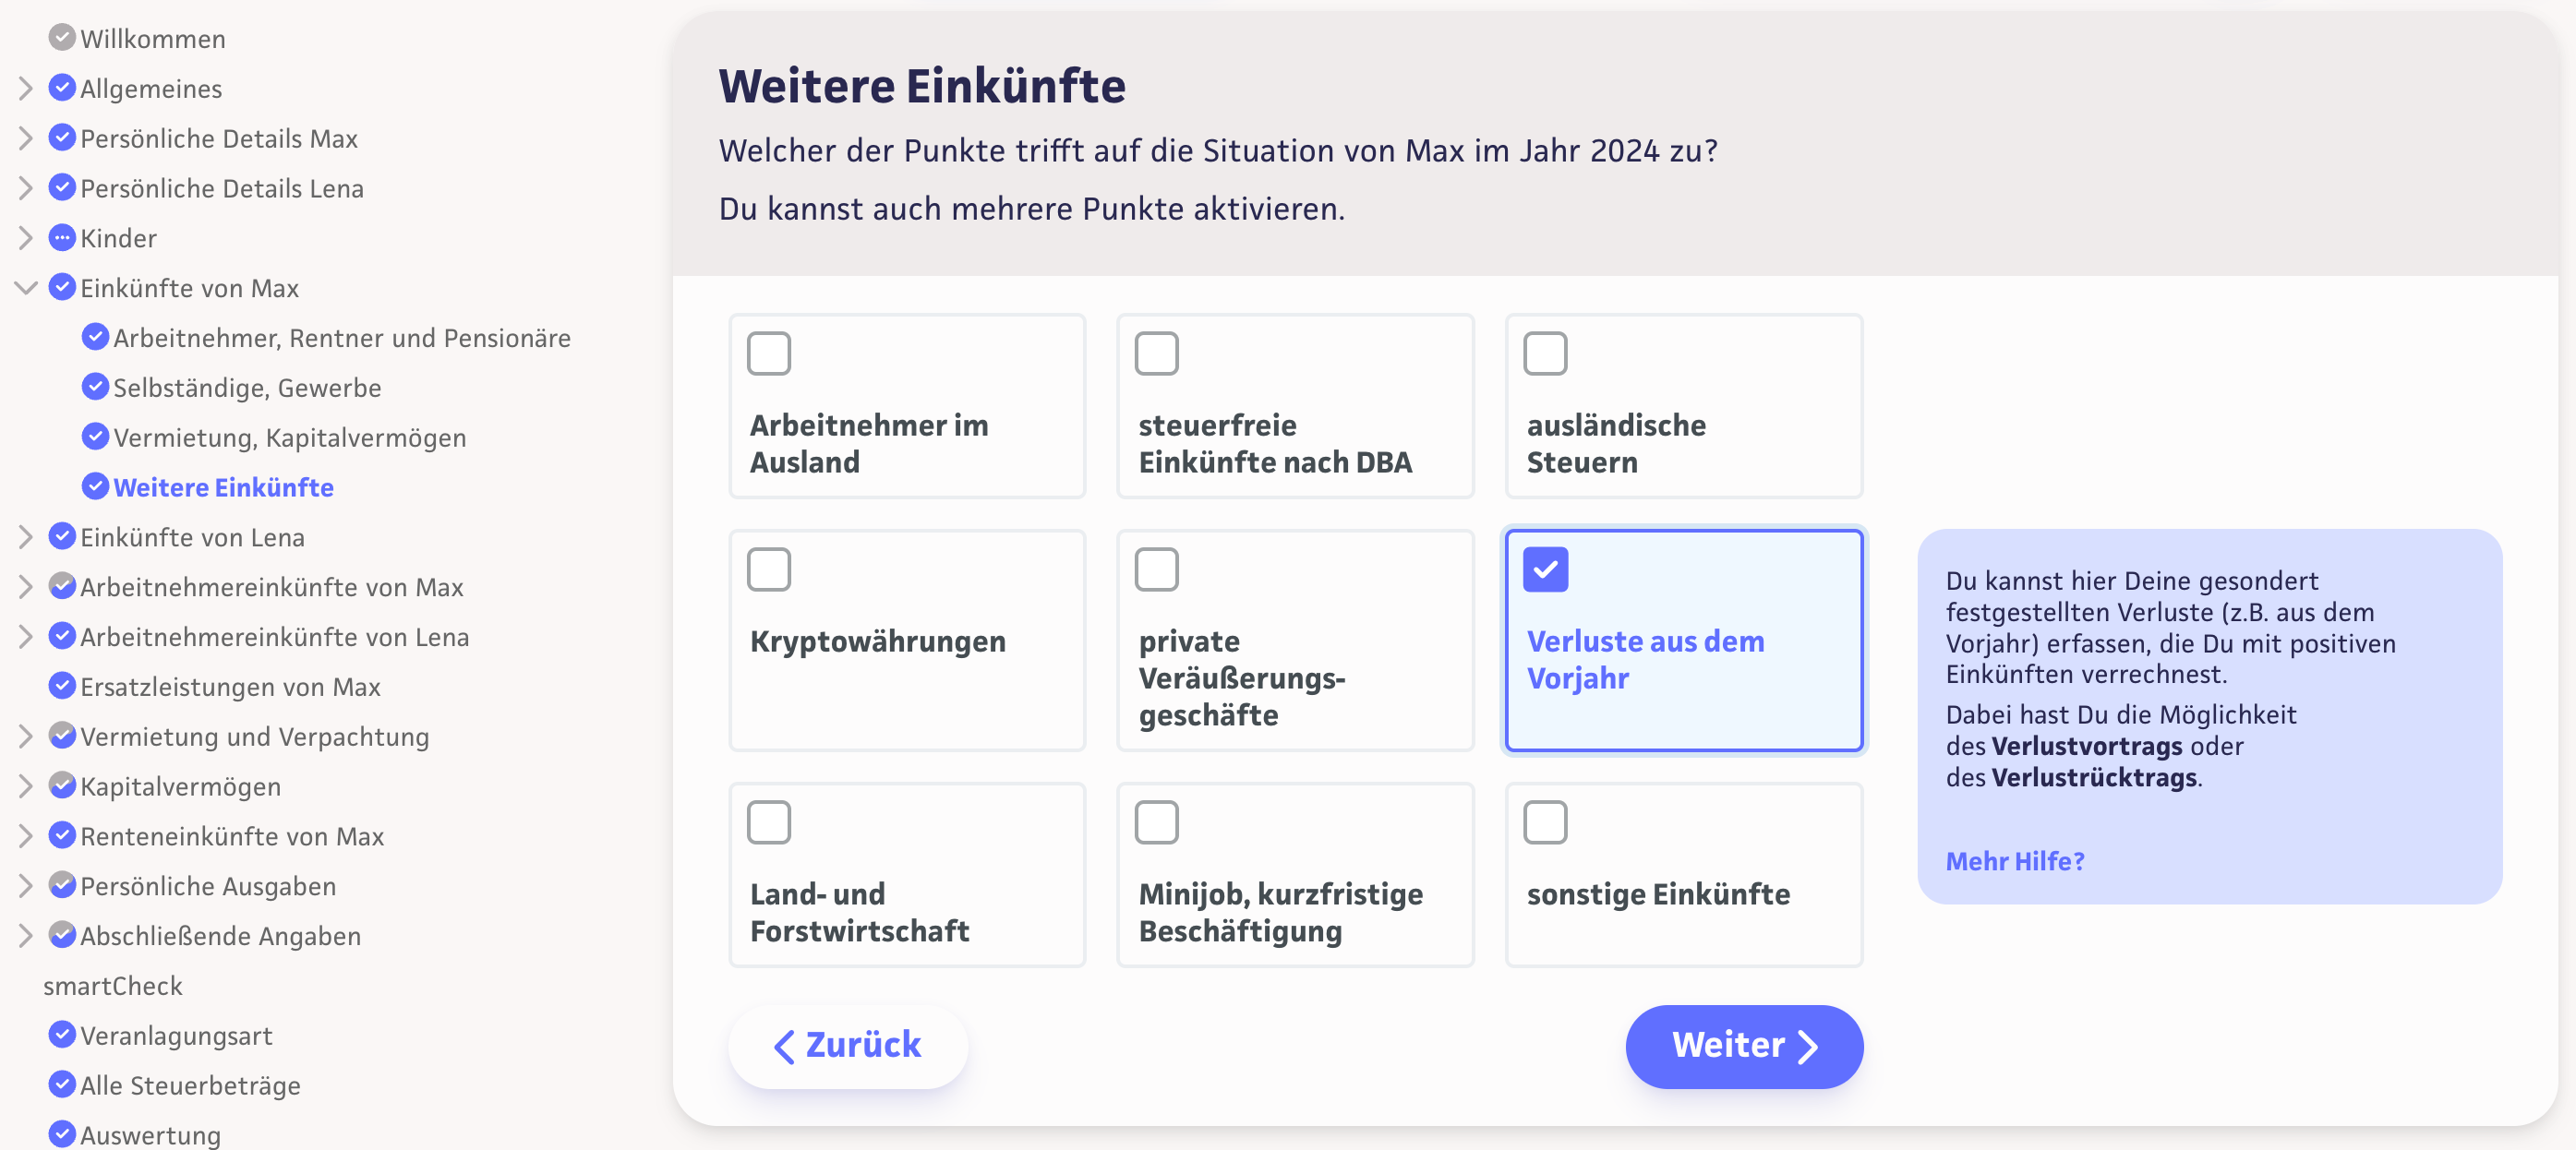The width and height of the screenshot is (2576, 1150).
Task: Expand the Vermietung und Verpachtung section
Action: (x=26, y=737)
